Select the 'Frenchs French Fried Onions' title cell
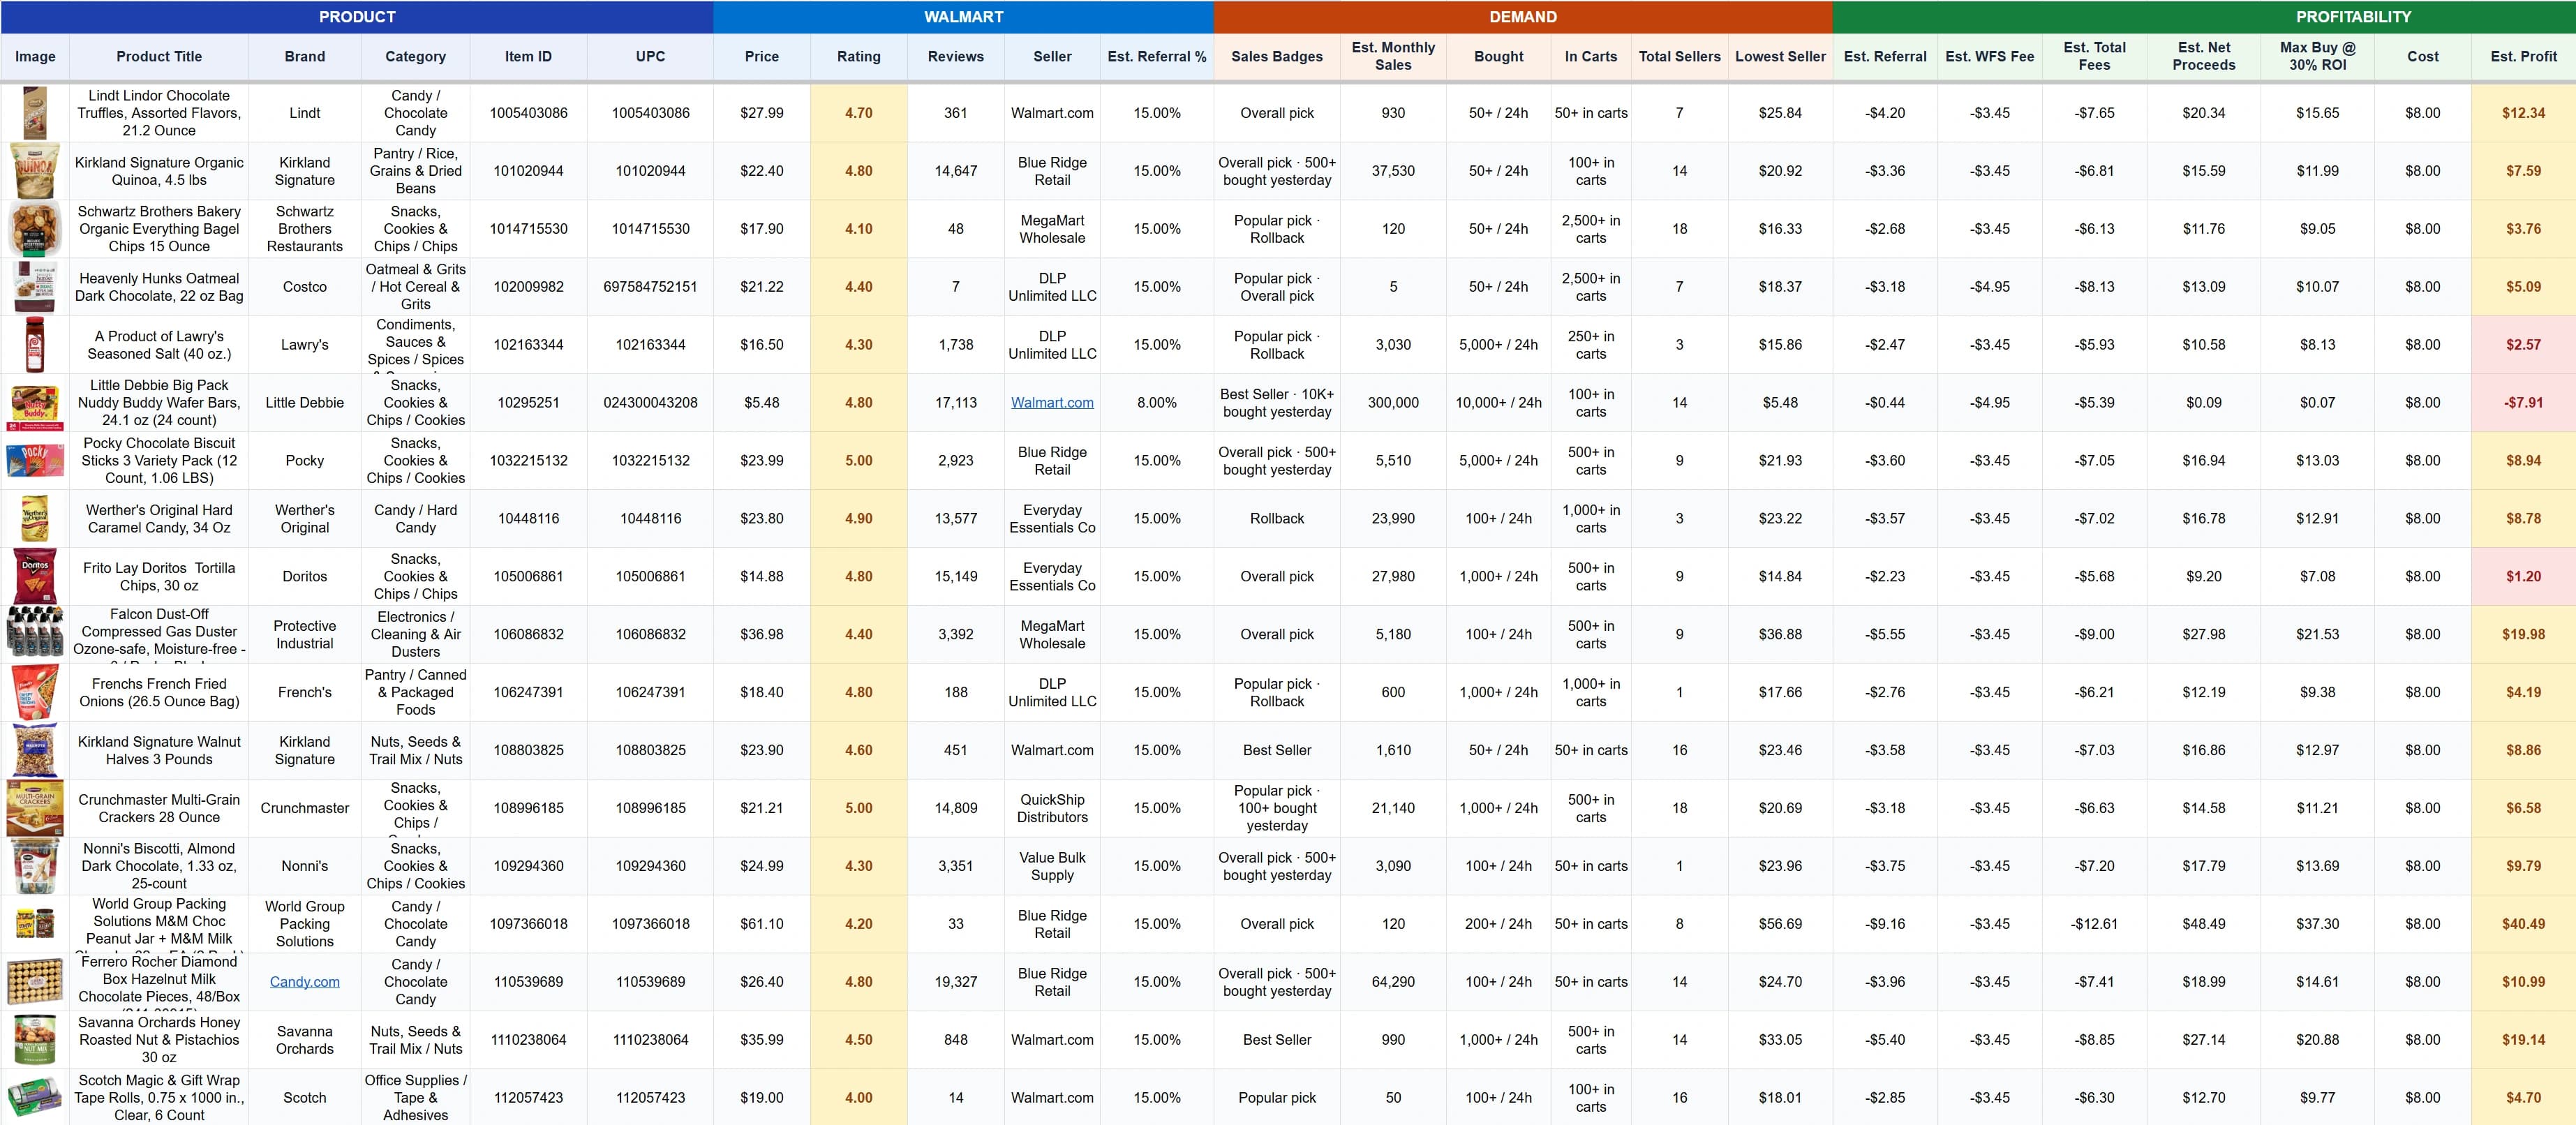Viewport: 2576px width, 1125px height. (x=159, y=692)
